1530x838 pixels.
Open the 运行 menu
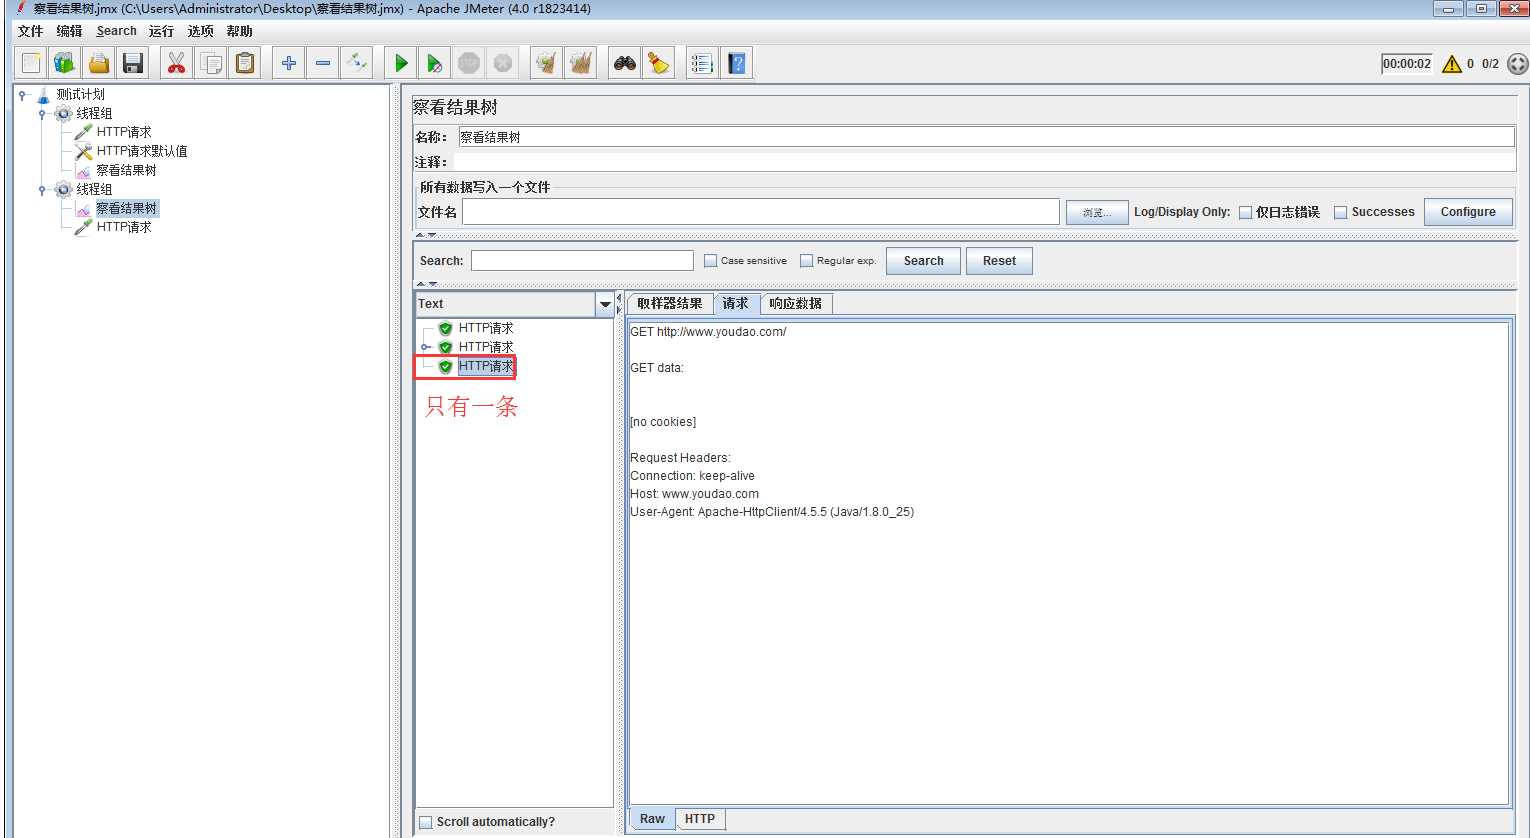tap(161, 31)
